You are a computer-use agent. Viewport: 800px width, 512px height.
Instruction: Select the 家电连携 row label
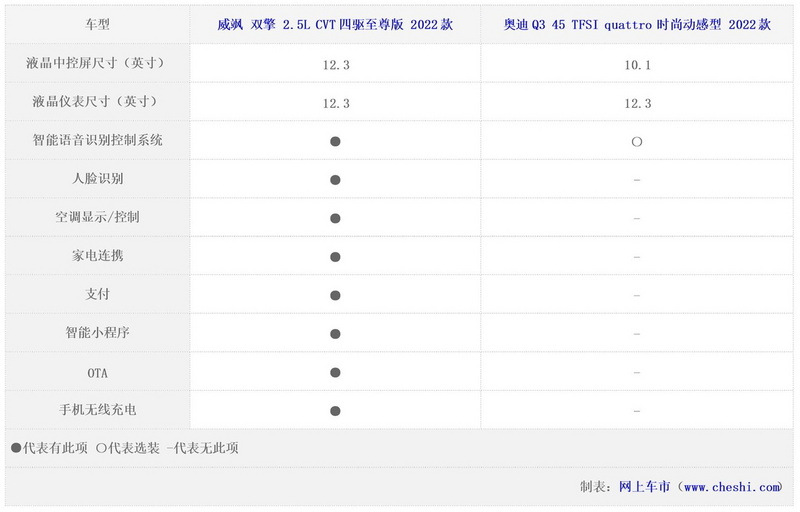pos(97,255)
